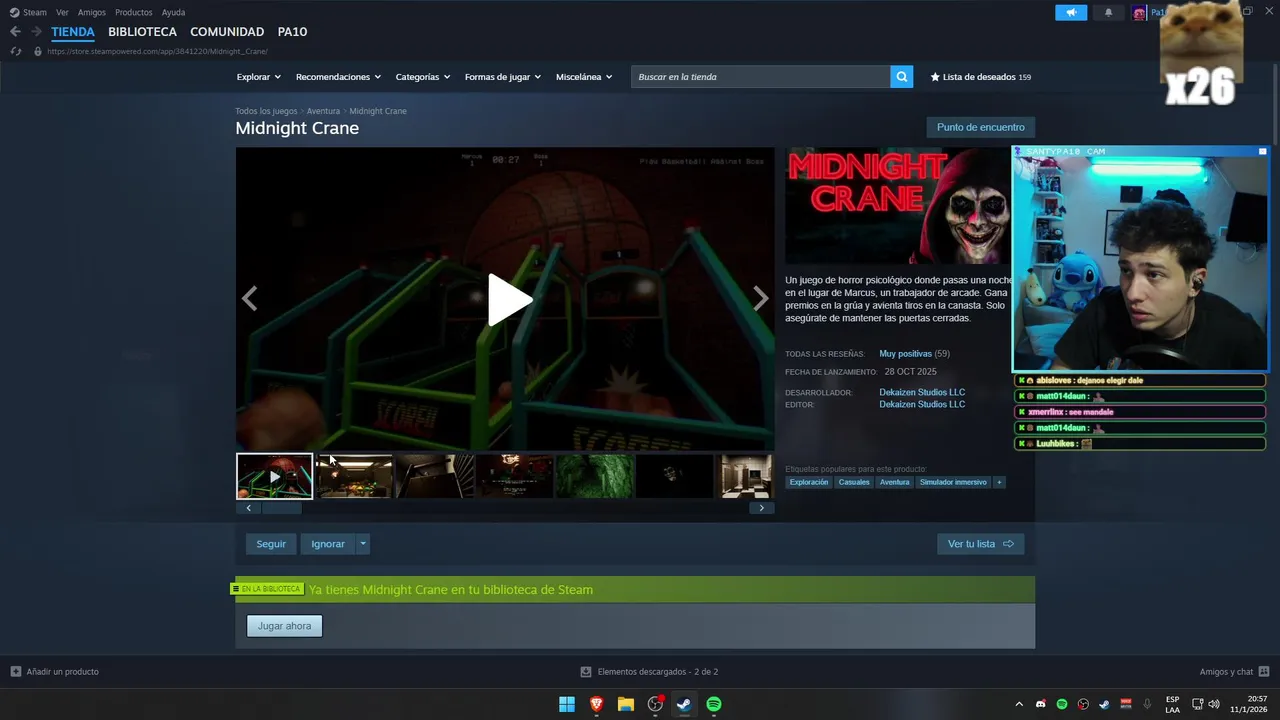Screen dimensions: 1280x720
Task: Click Jugar ahora button
Action: tap(285, 626)
